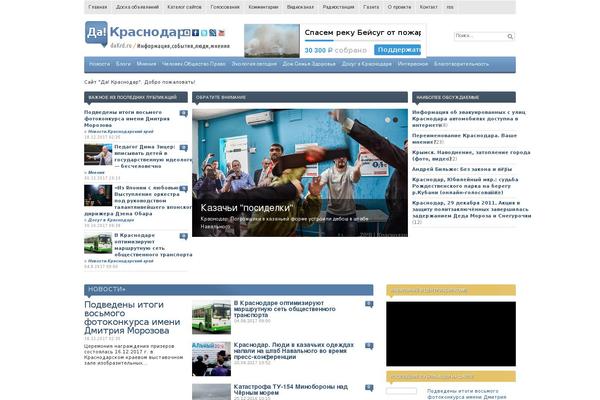Click the smoke photo in fundraising banner
Screen dimensions: 600x400
272,41
